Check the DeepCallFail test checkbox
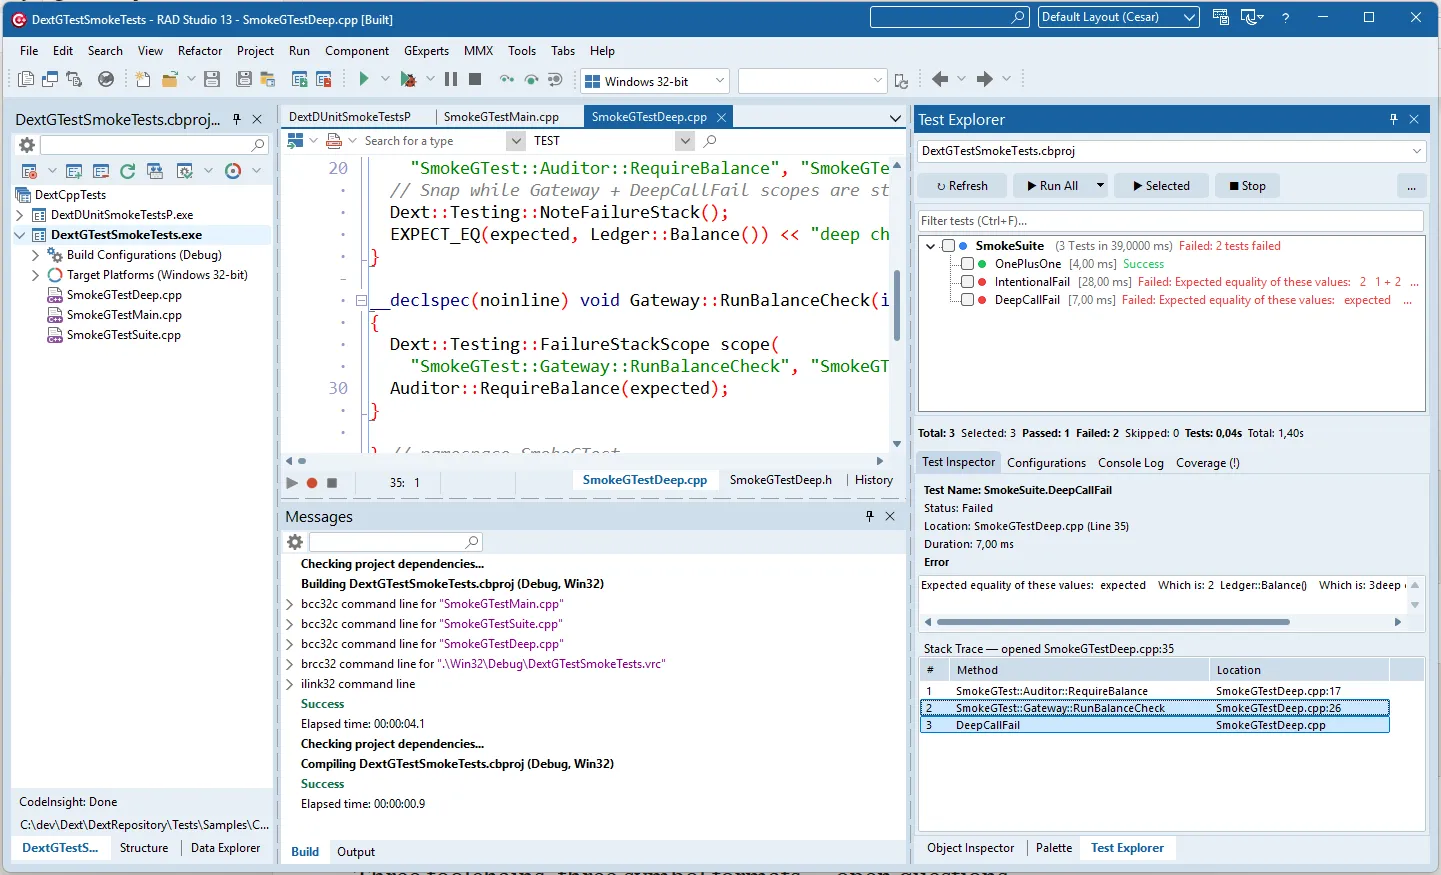 pyautogui.click(x=967, y=300)
